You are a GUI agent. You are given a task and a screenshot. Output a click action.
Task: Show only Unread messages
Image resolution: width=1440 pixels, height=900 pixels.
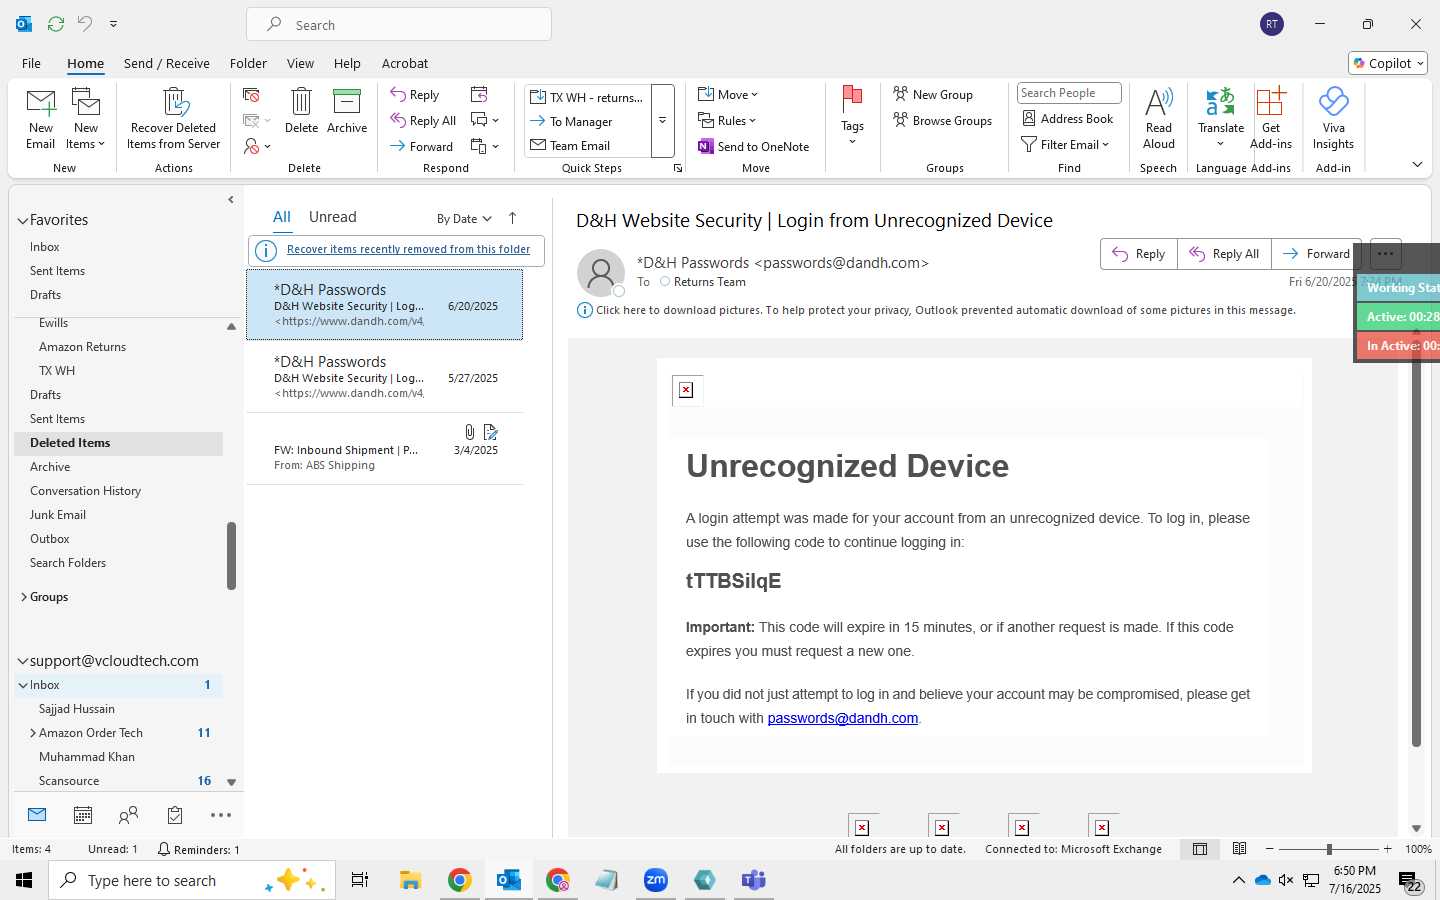tap(332, 217)
